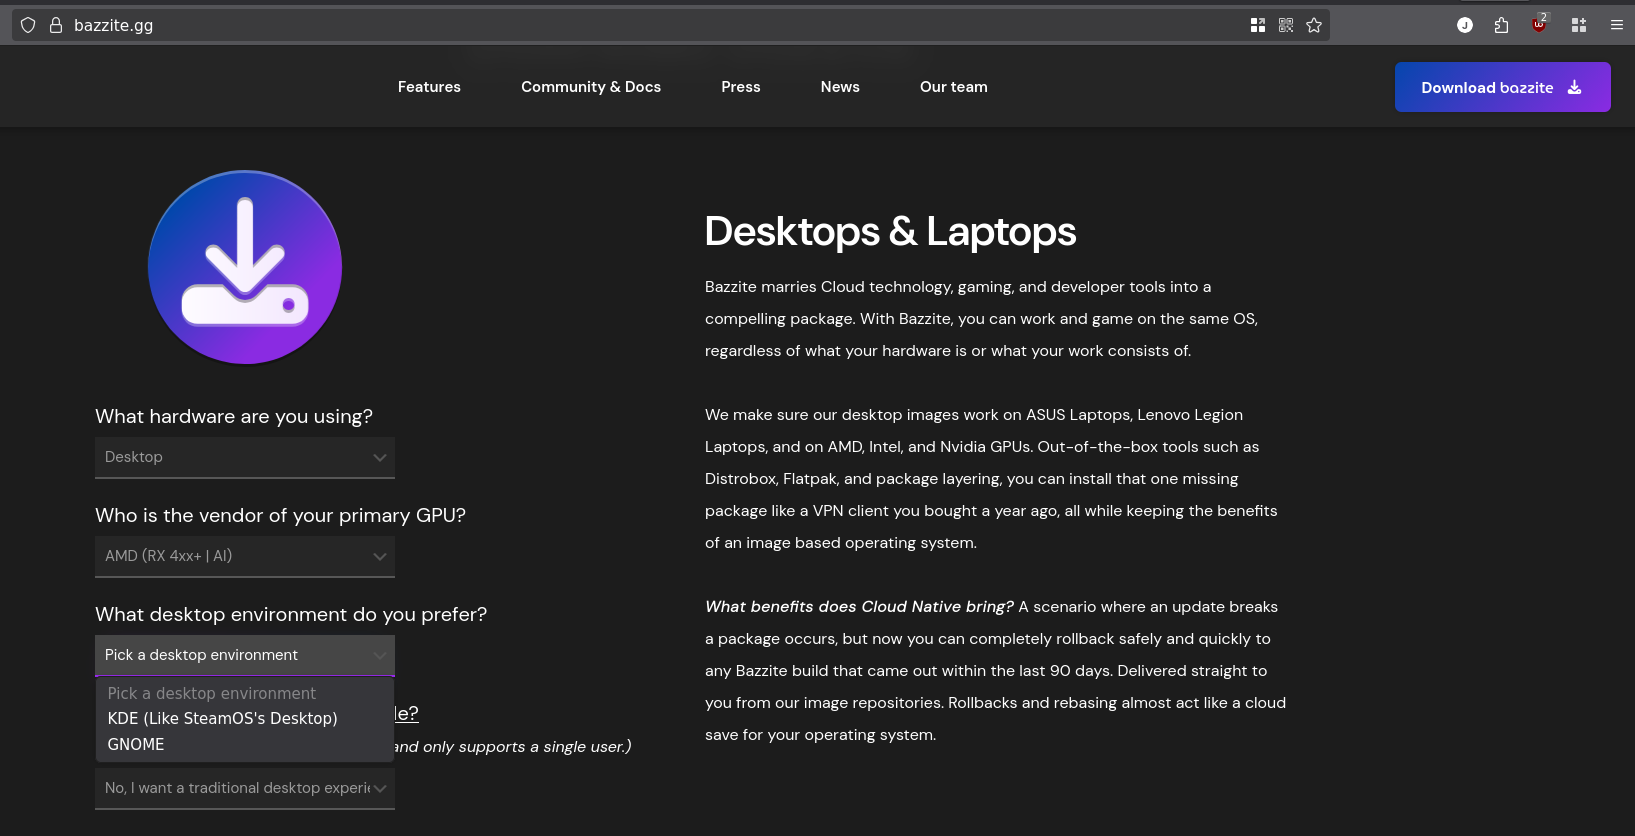Open the Features nav item
Image resolution: width=1635 pixels, height=836 pixels.
click(429, 87)
